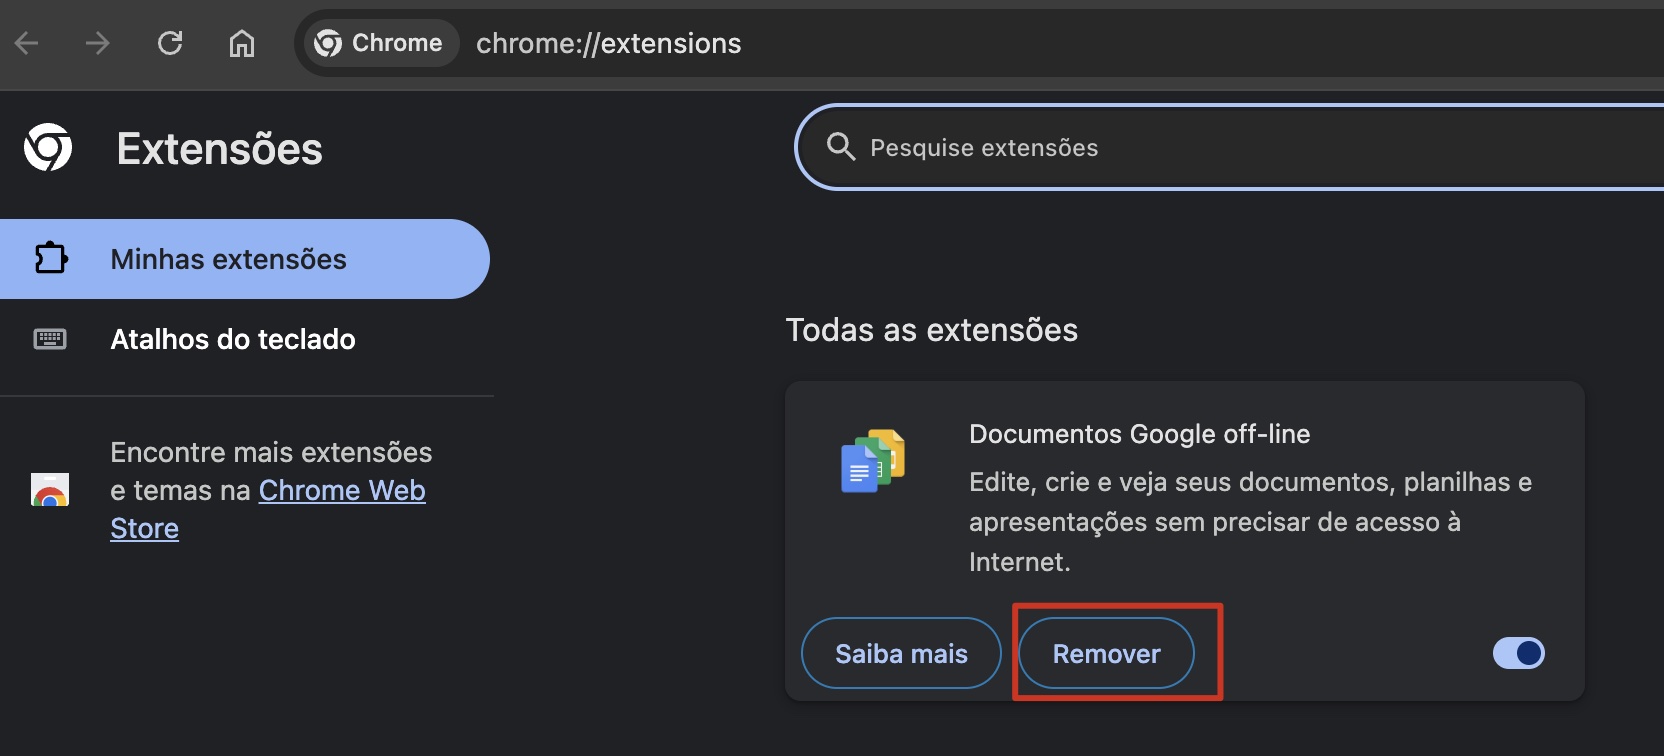This screenshot has height=756, width=1664.
Task: Click the Saiba mais button
Action: pyautogui.click(x=901, y=653)
